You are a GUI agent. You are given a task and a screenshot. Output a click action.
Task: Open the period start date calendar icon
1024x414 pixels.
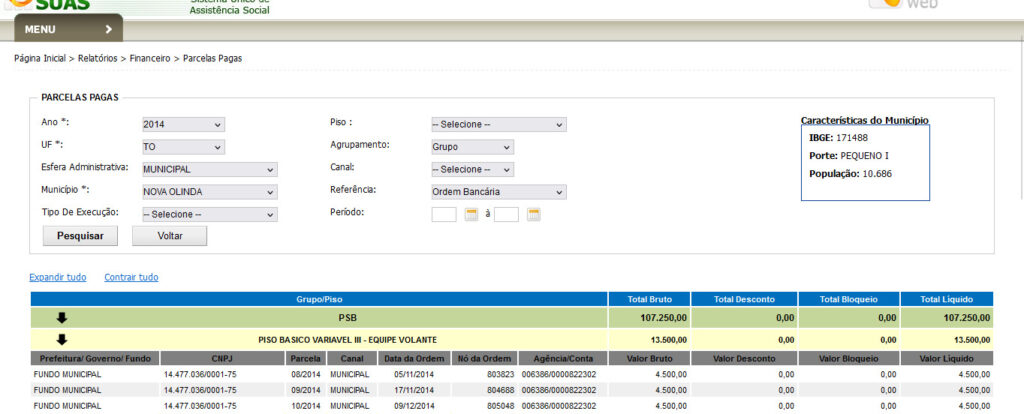(472, 214)
